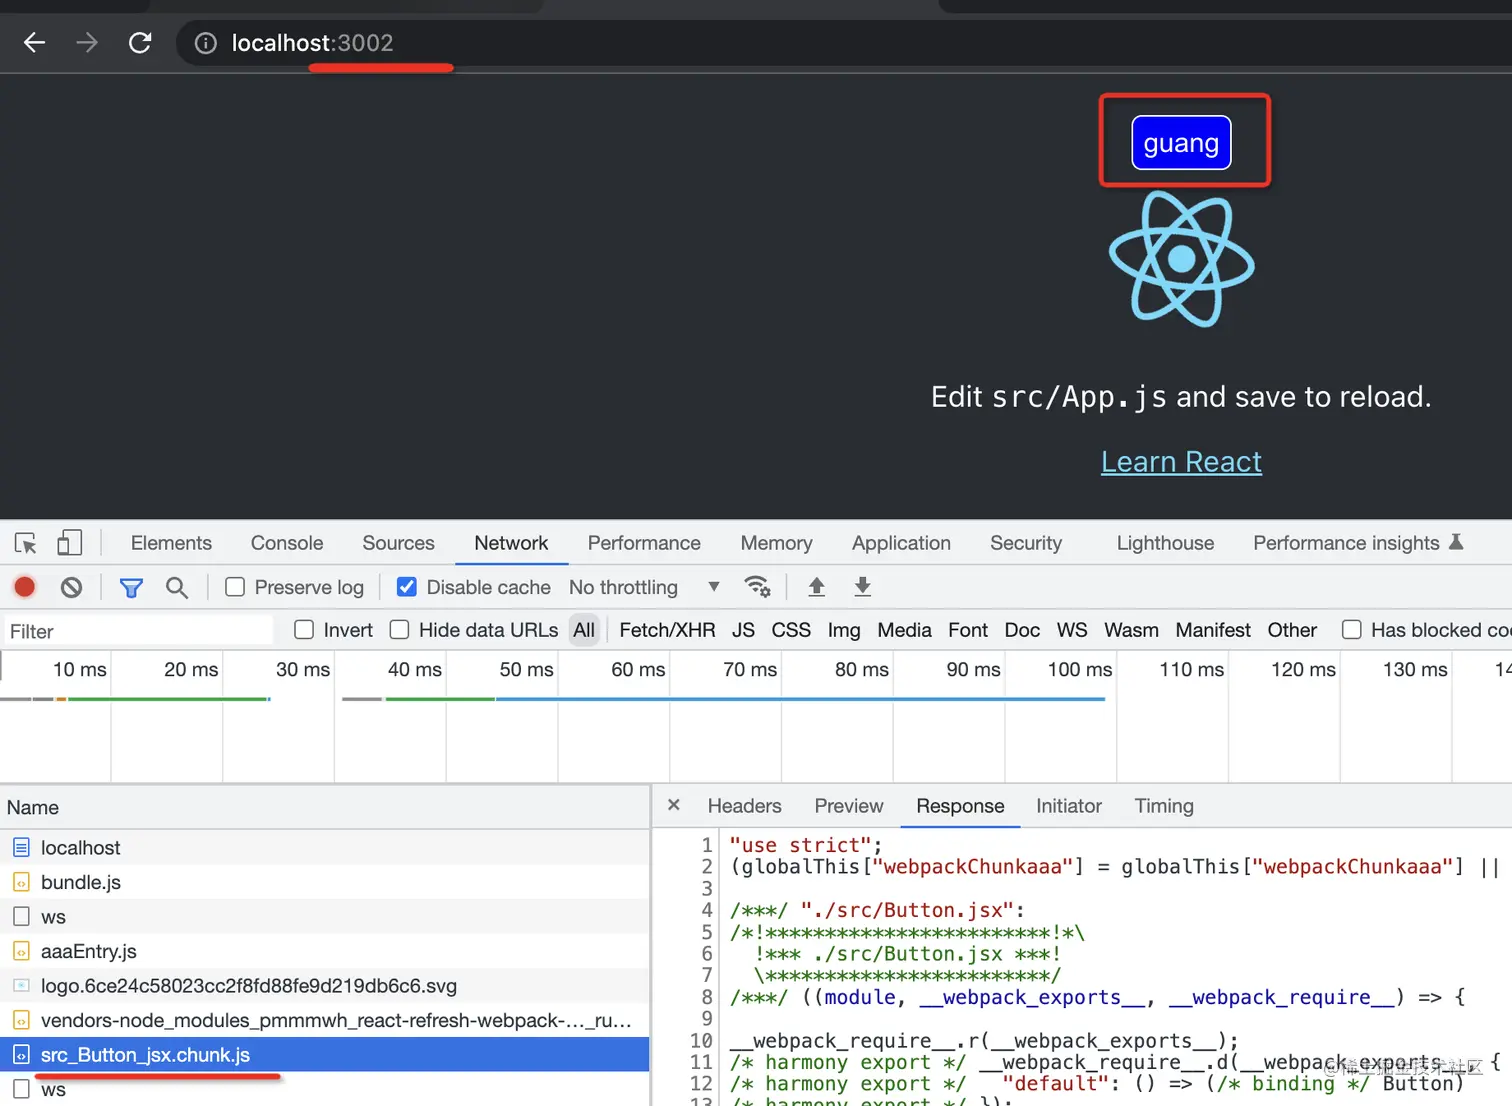The height and width of the screenshot is (1106, 1512).
Task: Select the logo.6ce24c58023cc2f8fd88fe9d219db6c6.svg request
Action: 325,986
